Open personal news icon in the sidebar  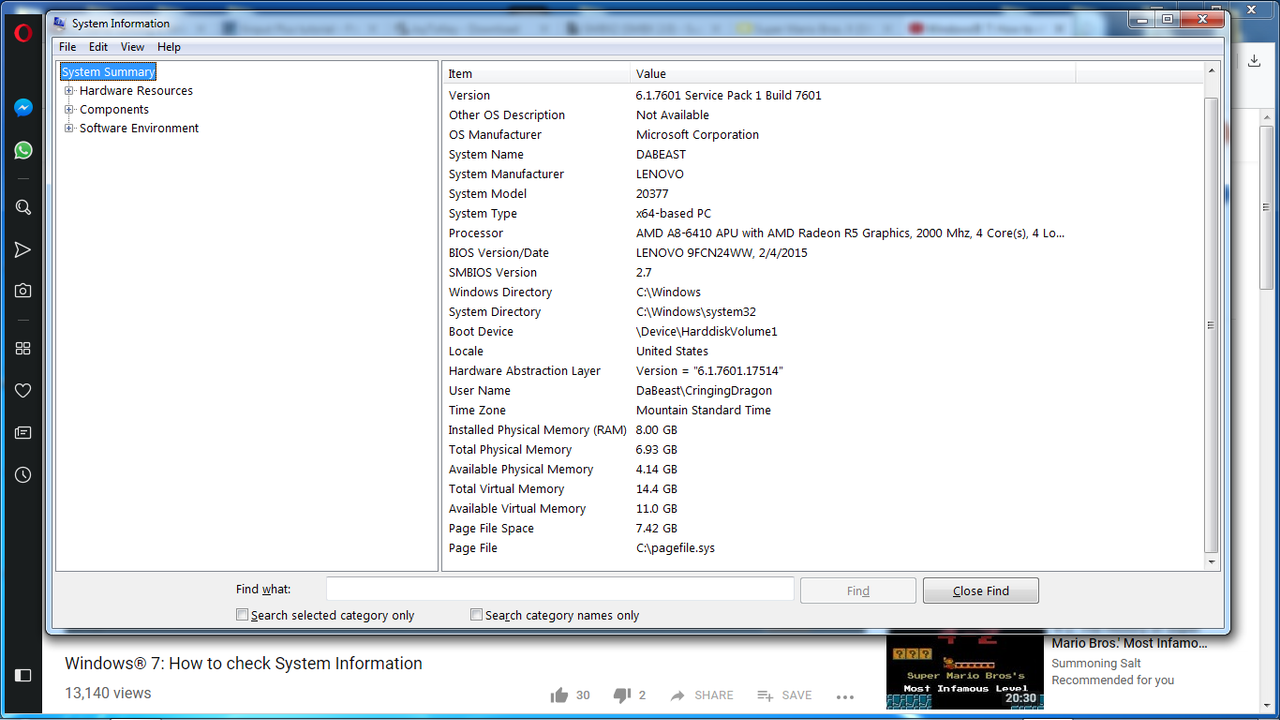coord(23,433)
